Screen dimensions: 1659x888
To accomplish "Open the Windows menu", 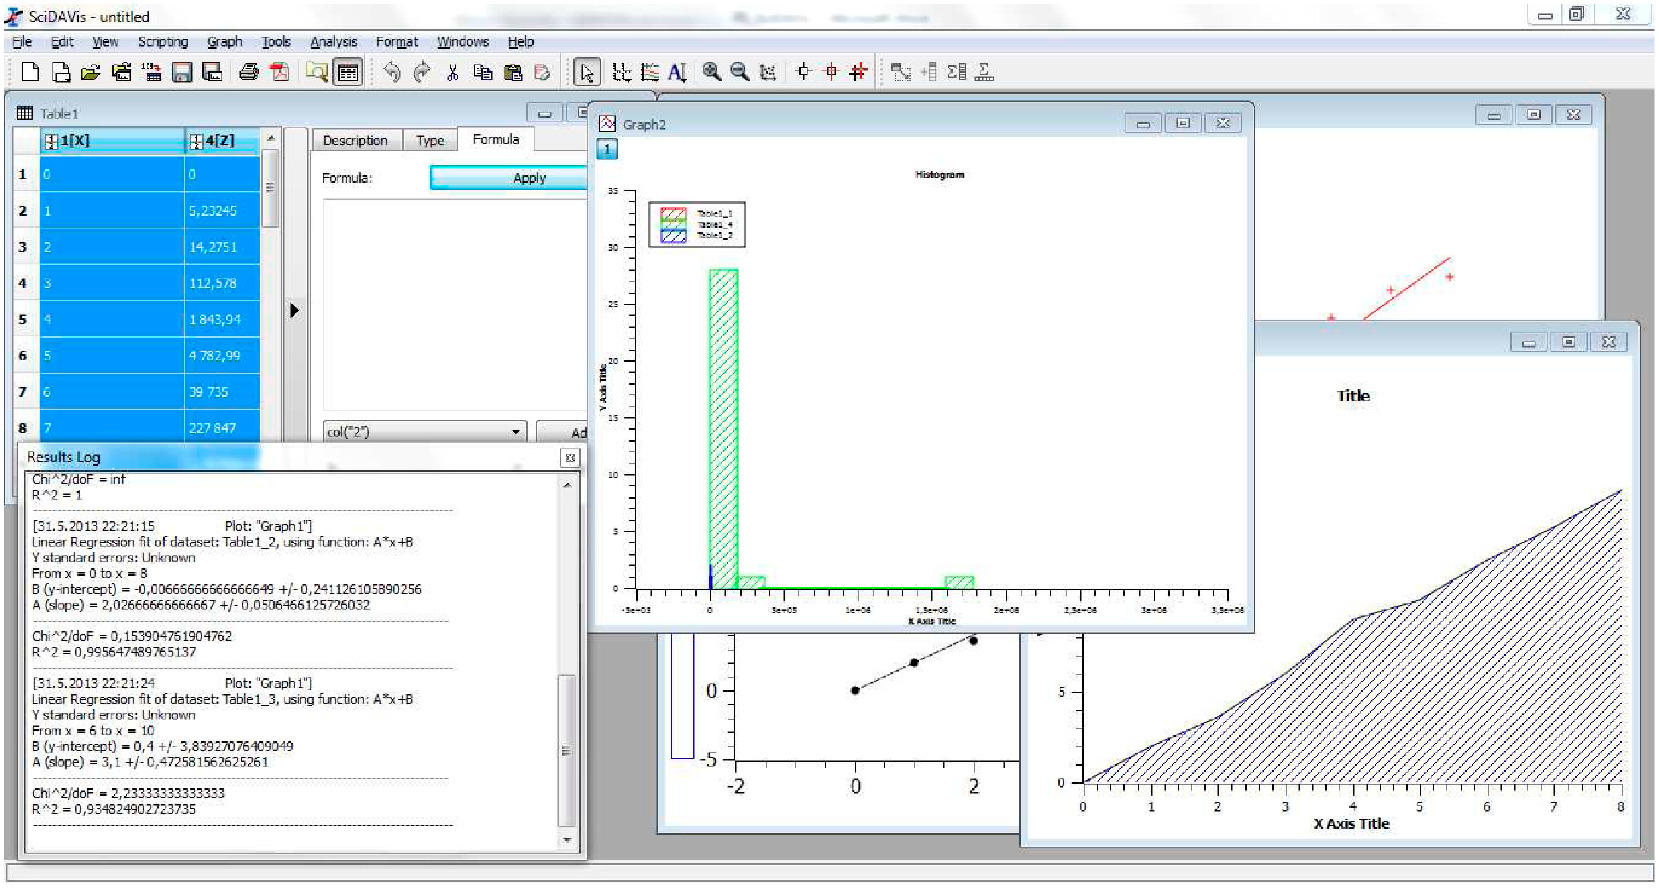I will point(463,42).
